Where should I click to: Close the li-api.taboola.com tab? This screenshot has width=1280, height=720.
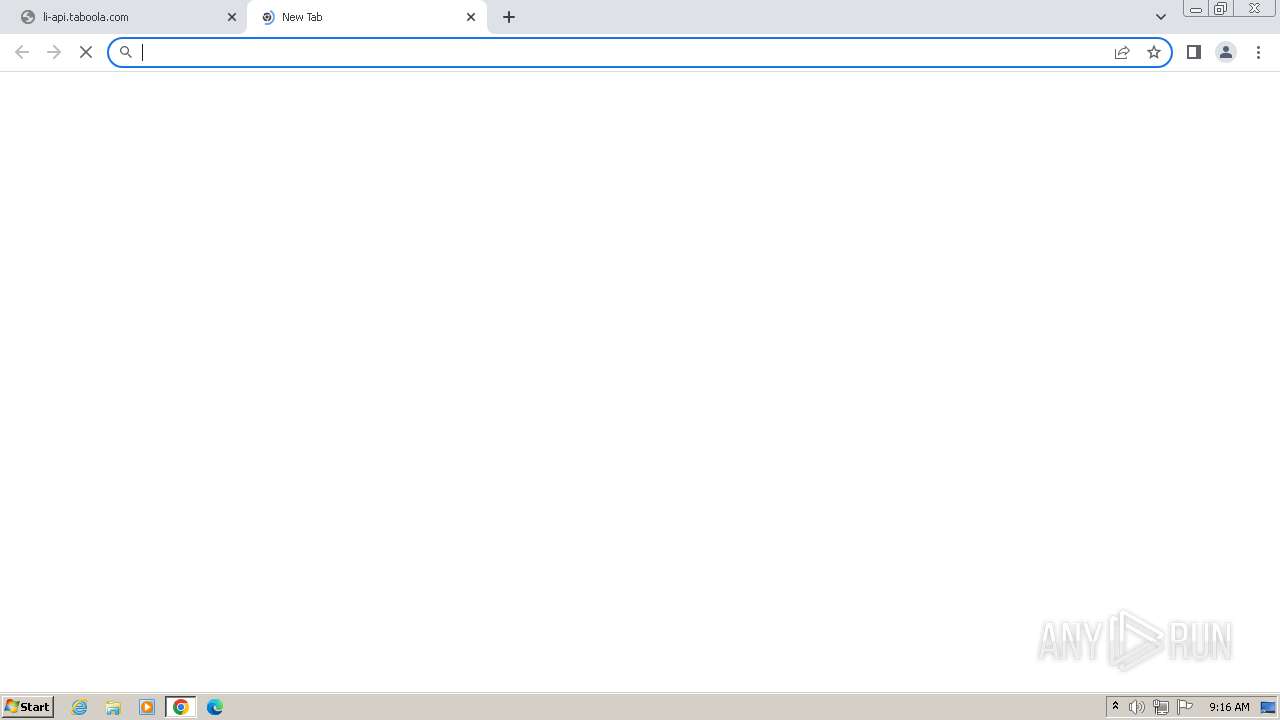[232, 17]
